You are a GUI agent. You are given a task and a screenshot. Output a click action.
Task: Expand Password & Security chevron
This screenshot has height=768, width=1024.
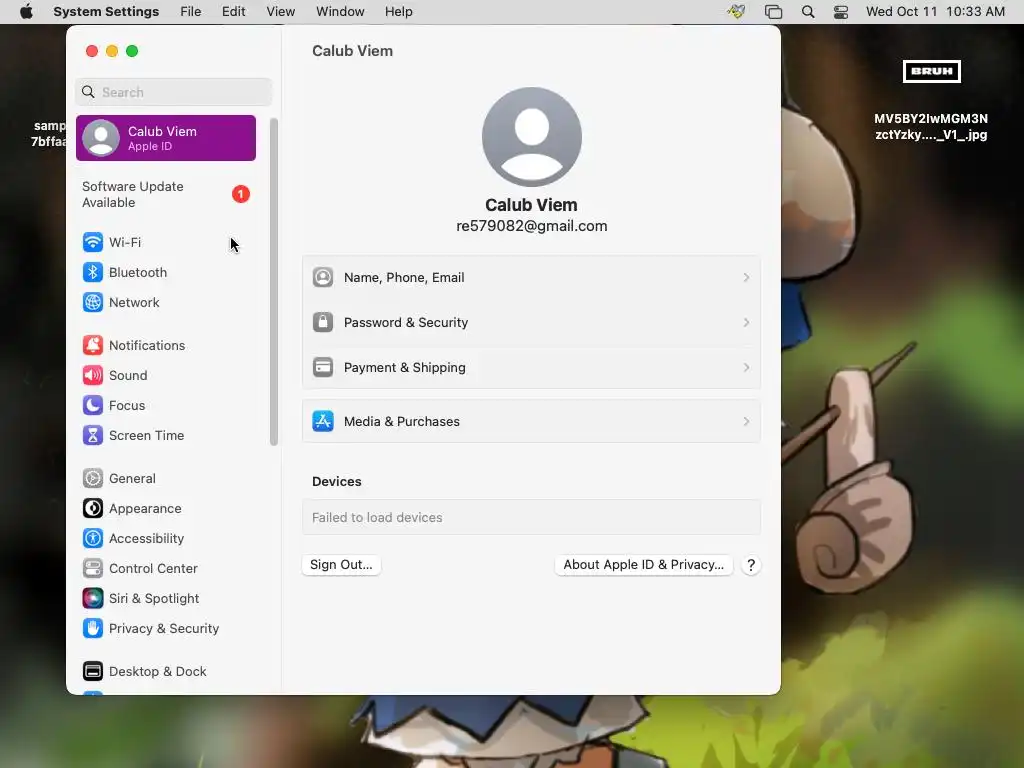746,323
